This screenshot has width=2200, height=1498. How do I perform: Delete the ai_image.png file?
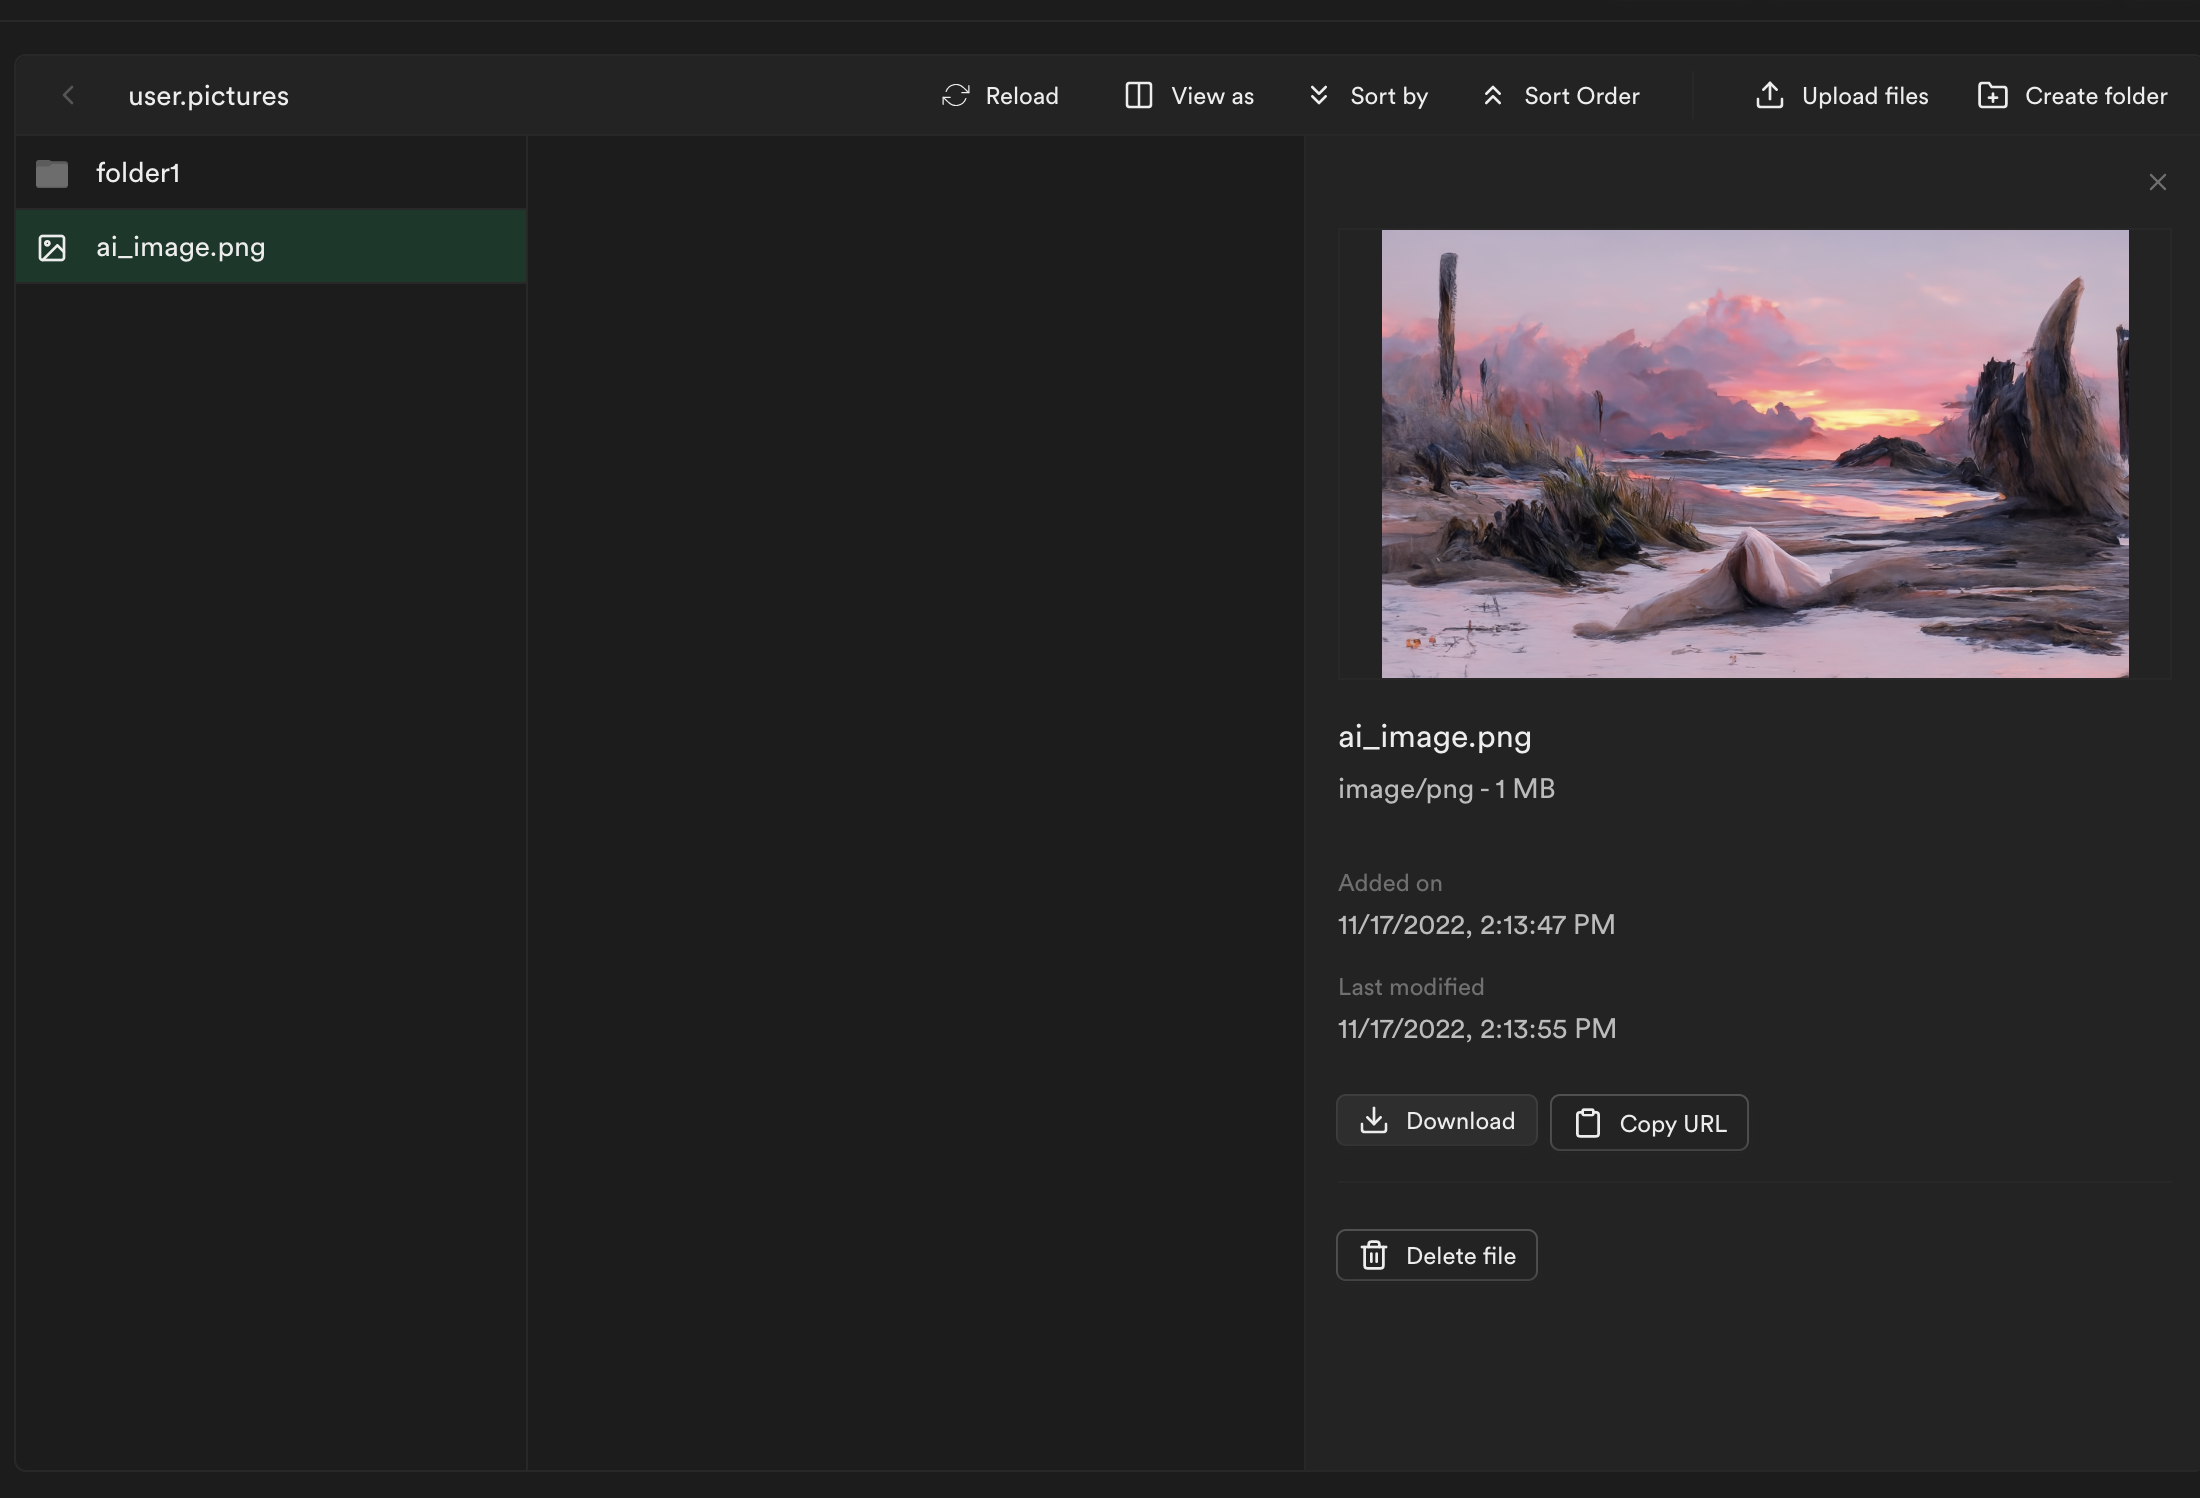click(x=1437, y=1255)
